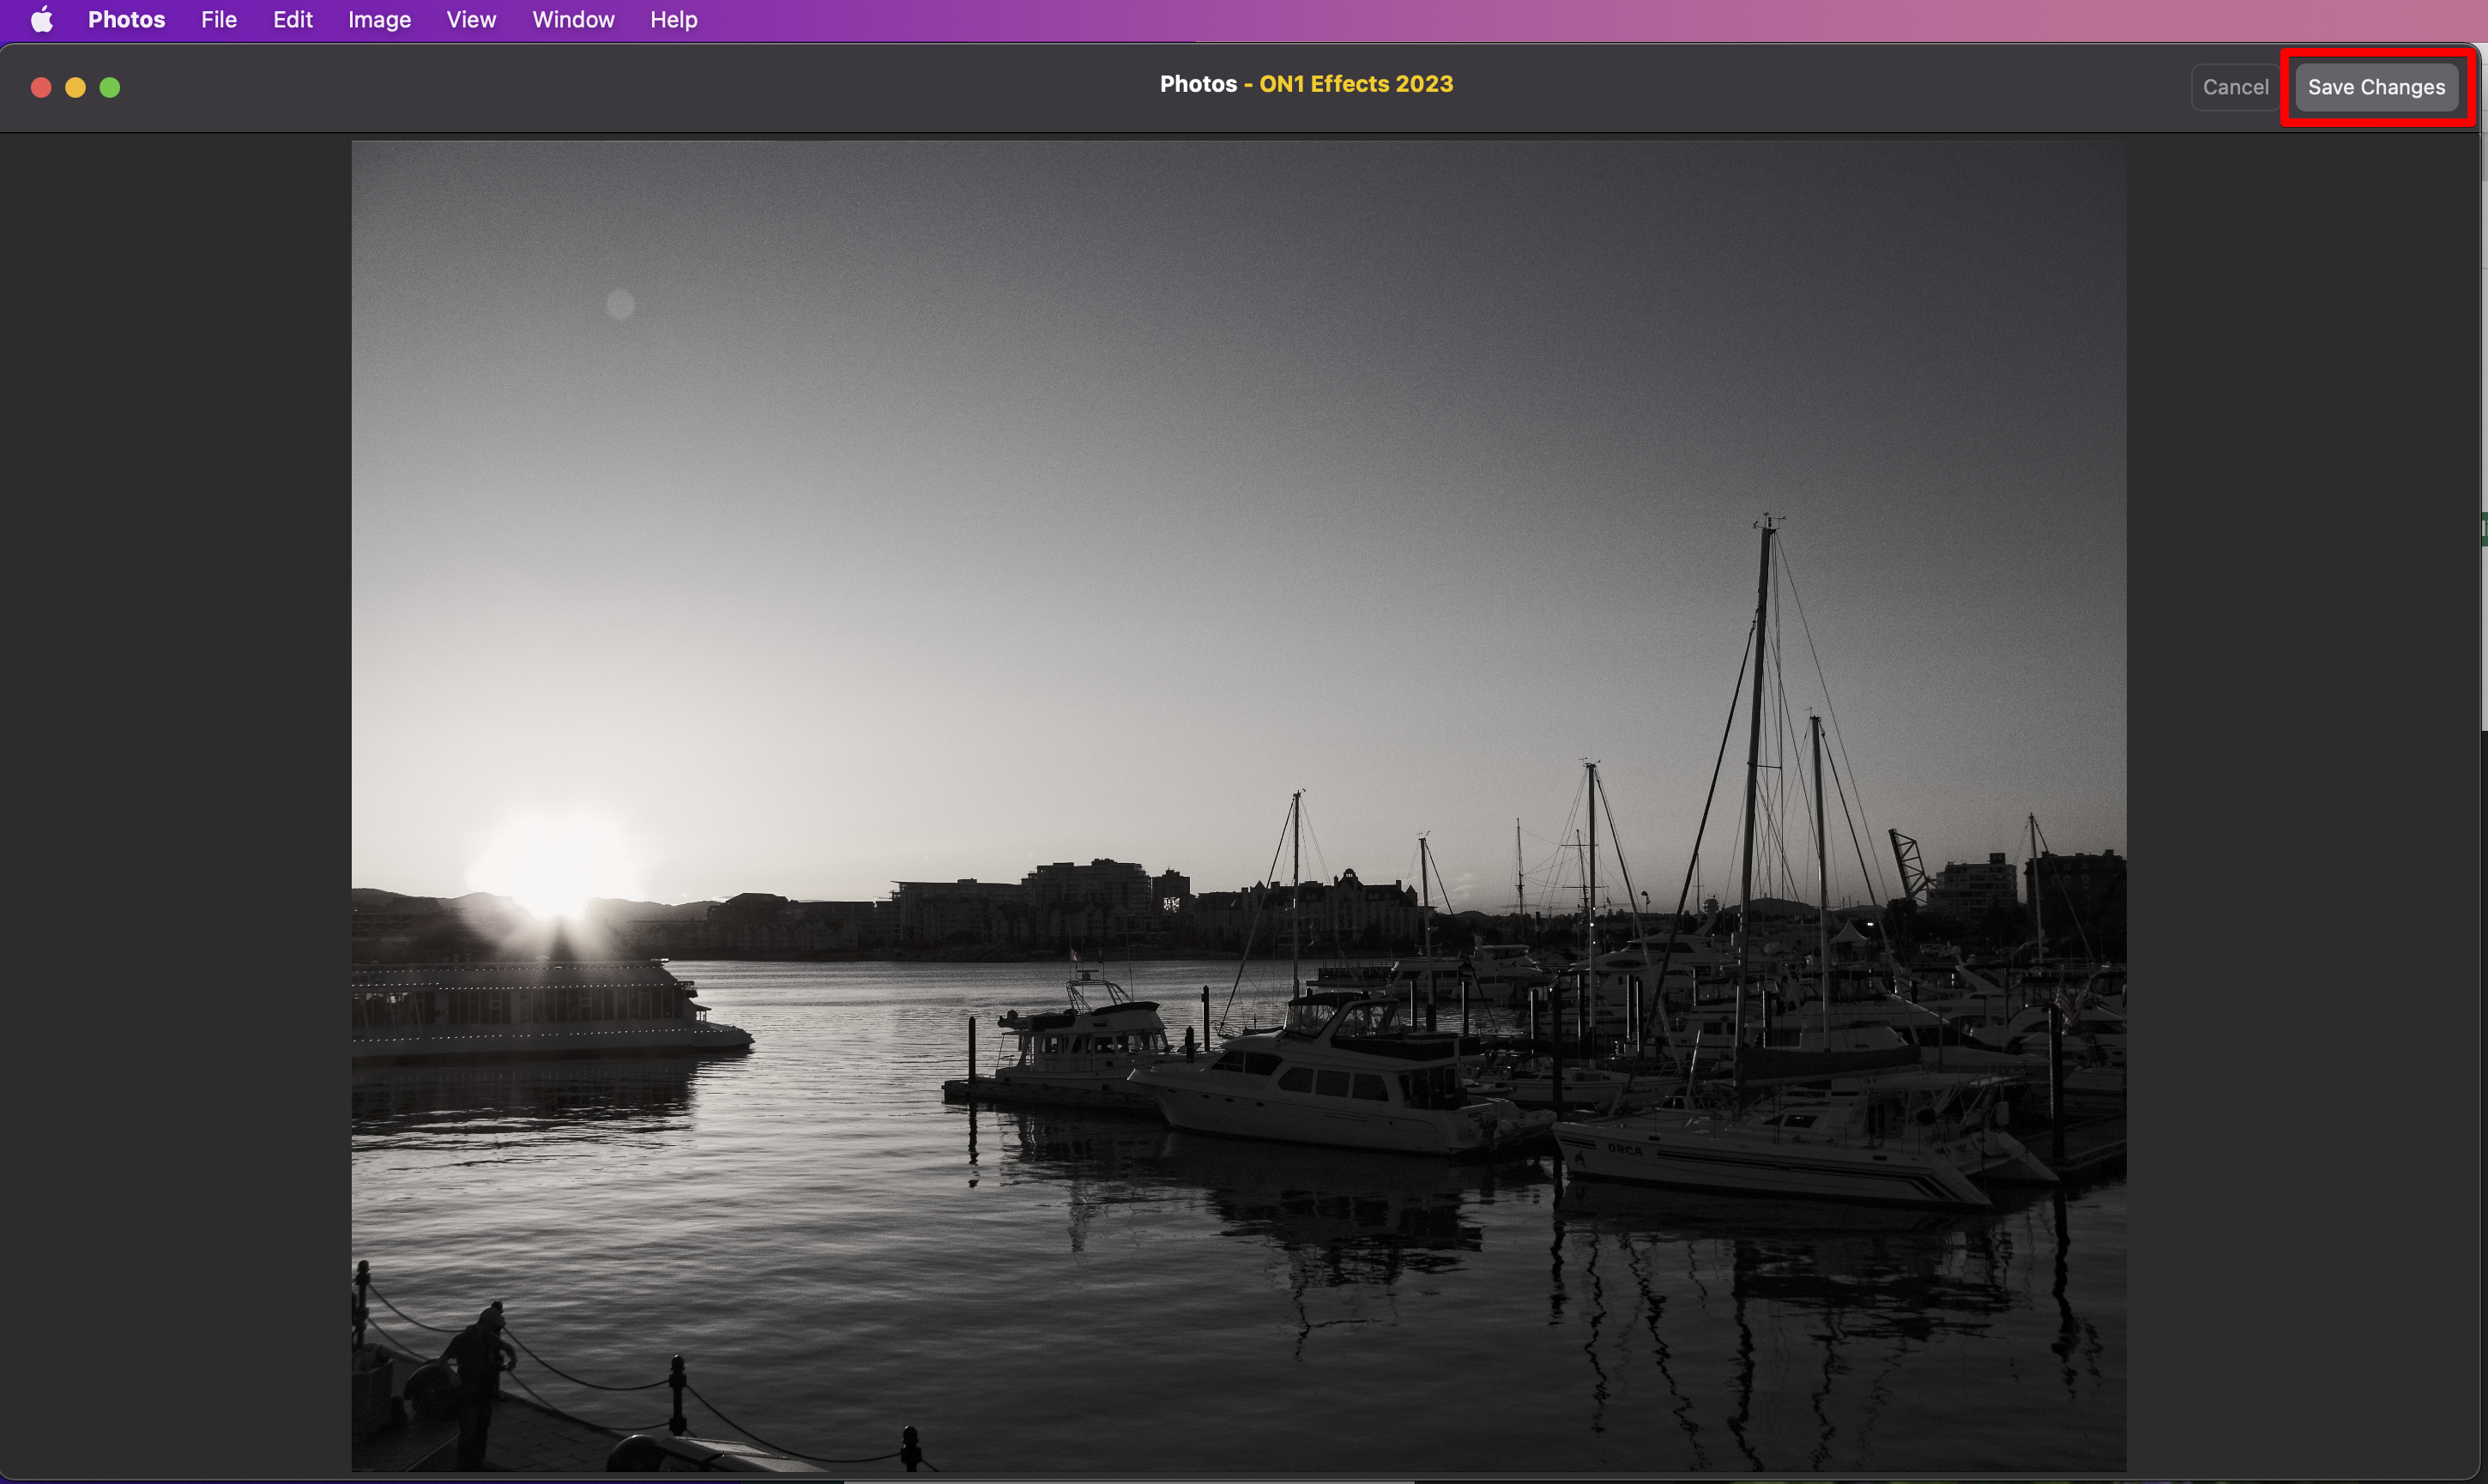Open the Apple menu
Image resolution: width=2488 pixels, height=1484 pixels.
(41, 20)
